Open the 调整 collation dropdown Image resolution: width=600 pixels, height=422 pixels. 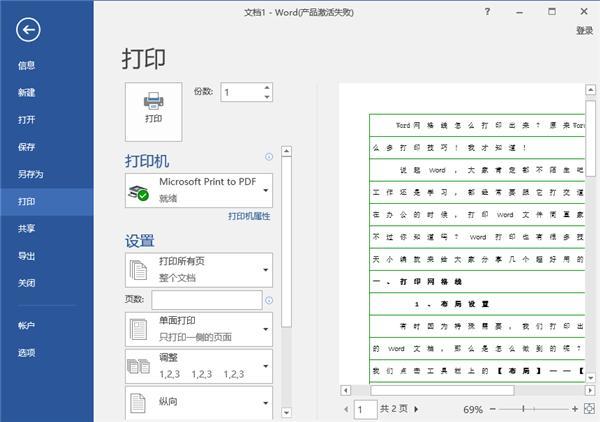(x=199, y=366)
